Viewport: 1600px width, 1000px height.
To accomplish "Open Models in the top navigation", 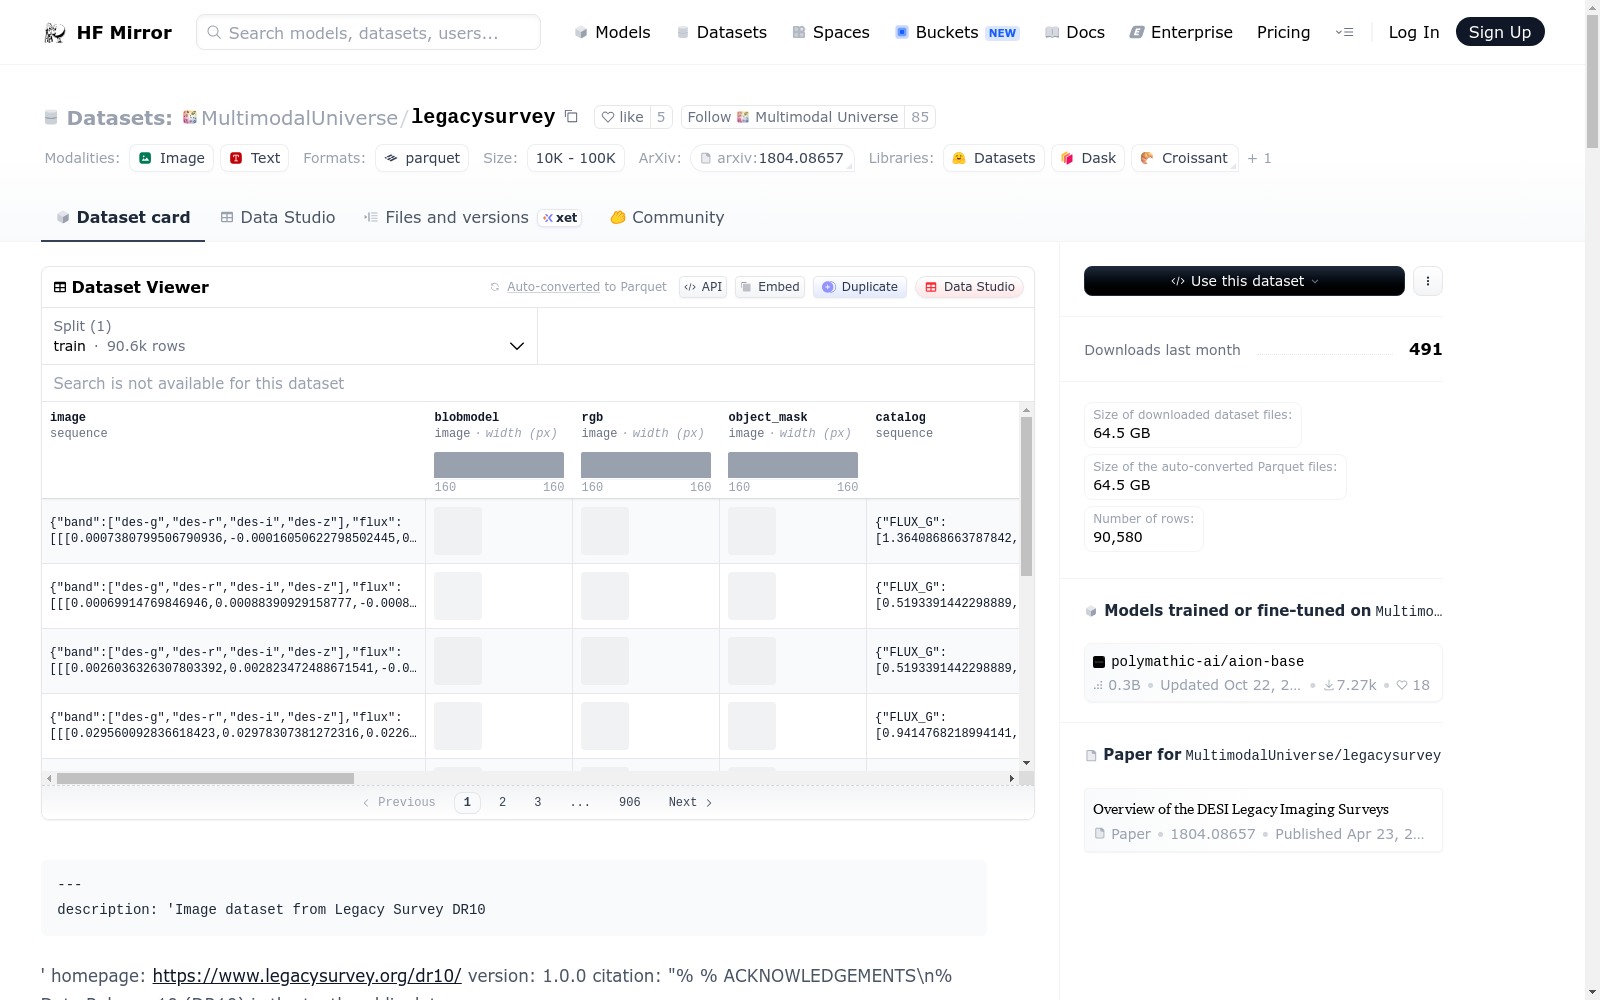I will coord(612,32).
